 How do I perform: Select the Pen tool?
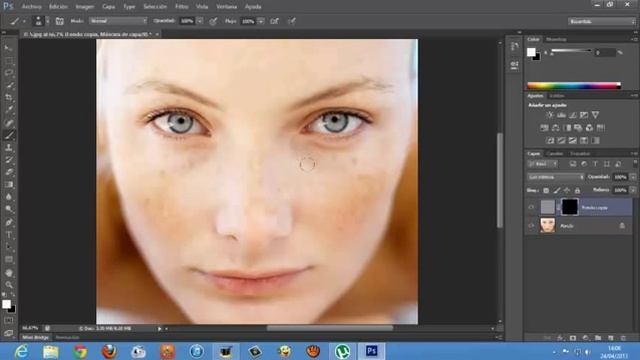point(9,222)
